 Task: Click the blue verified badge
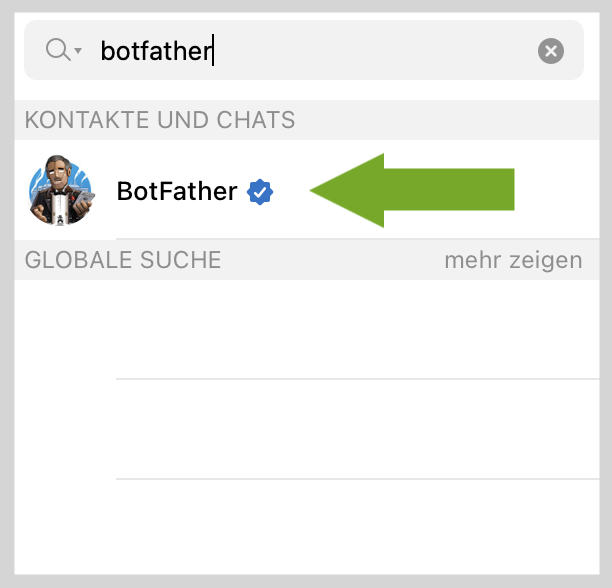pos(261,191)
